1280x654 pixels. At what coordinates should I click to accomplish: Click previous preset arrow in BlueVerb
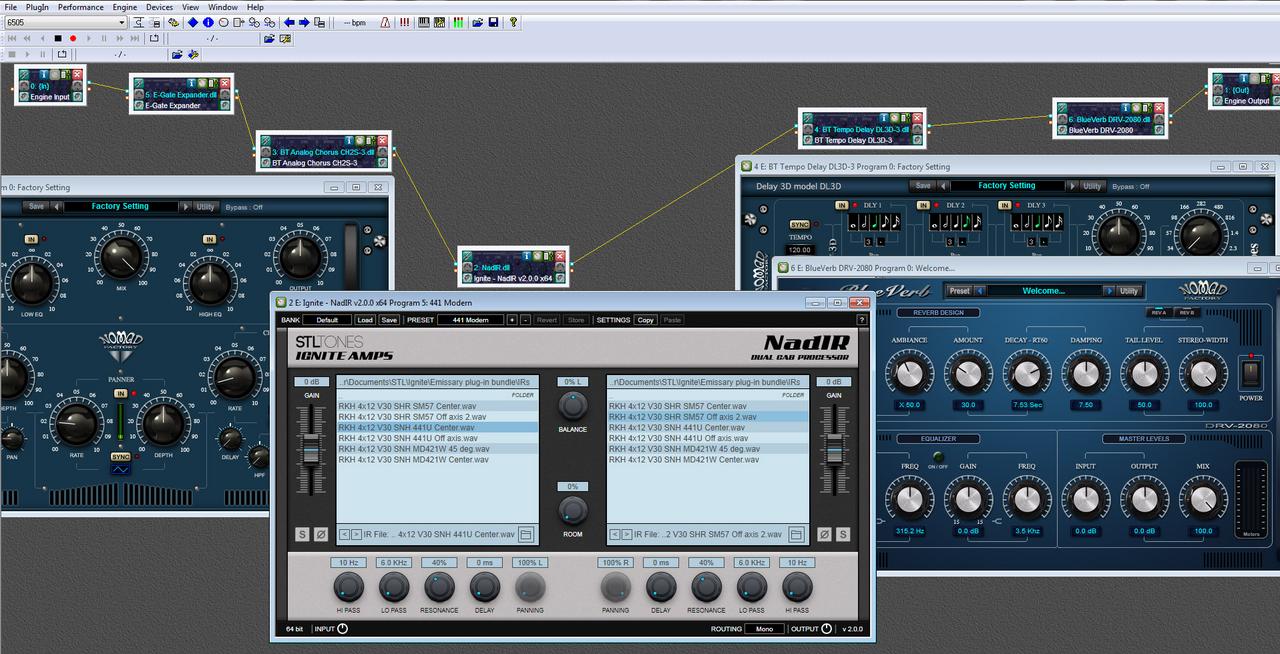[981, 291]
